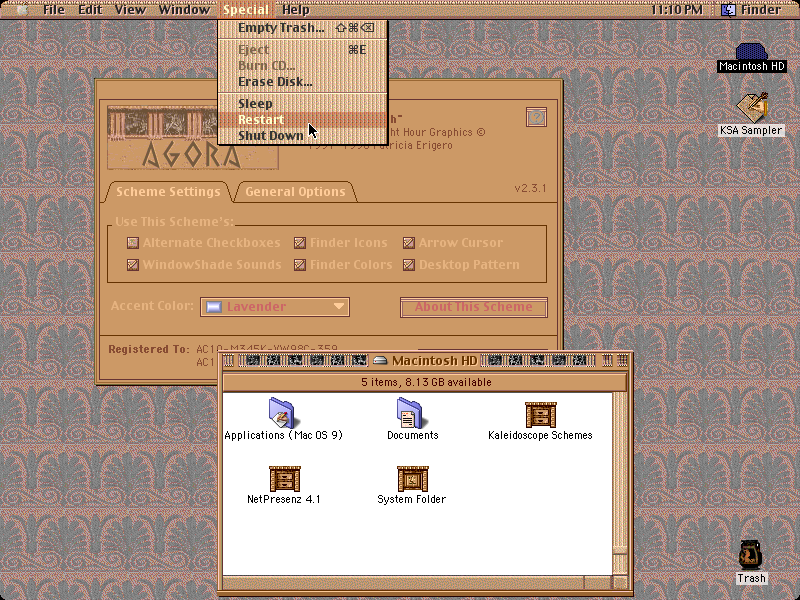
Task: Click the vertical scrollbar in Macintosh HD window
Action: pyautogui.click(x=620, y=483)
